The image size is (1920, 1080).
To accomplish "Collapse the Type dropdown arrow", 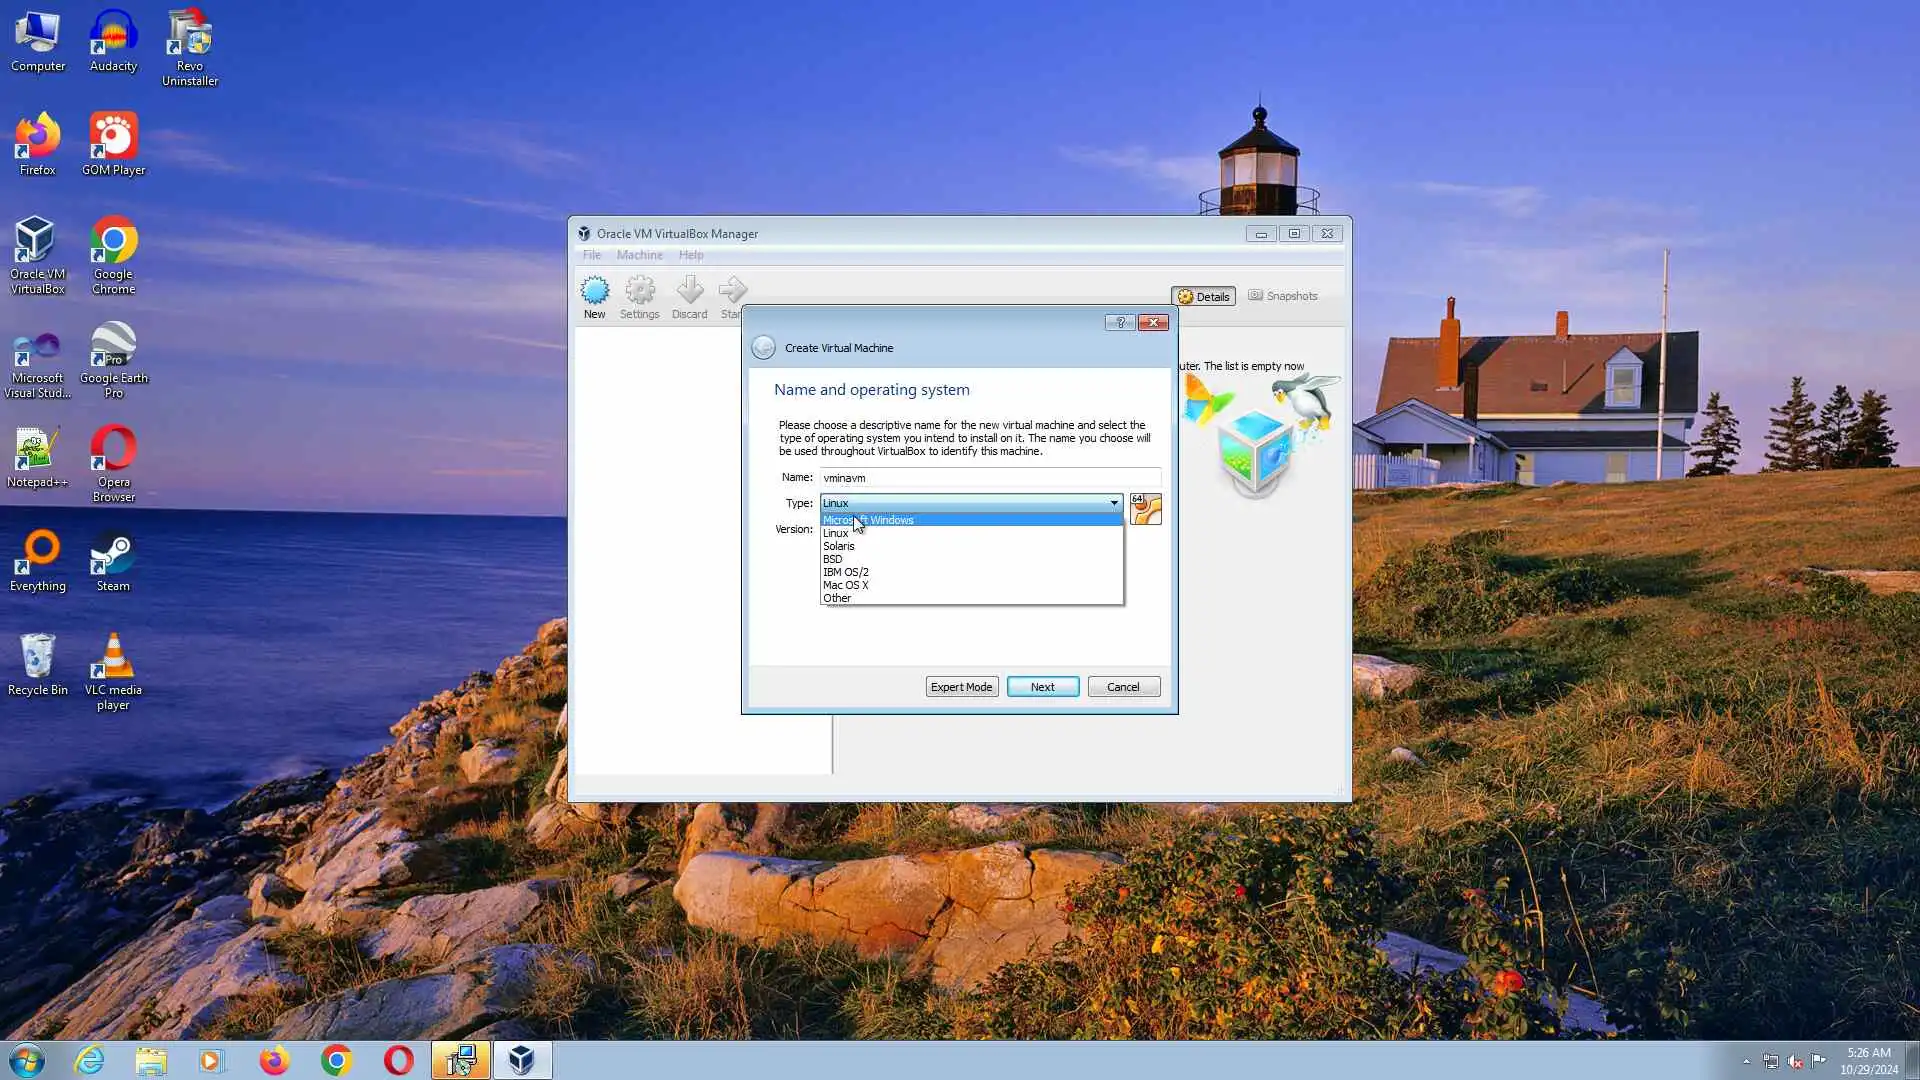I will click(1113, 503).
